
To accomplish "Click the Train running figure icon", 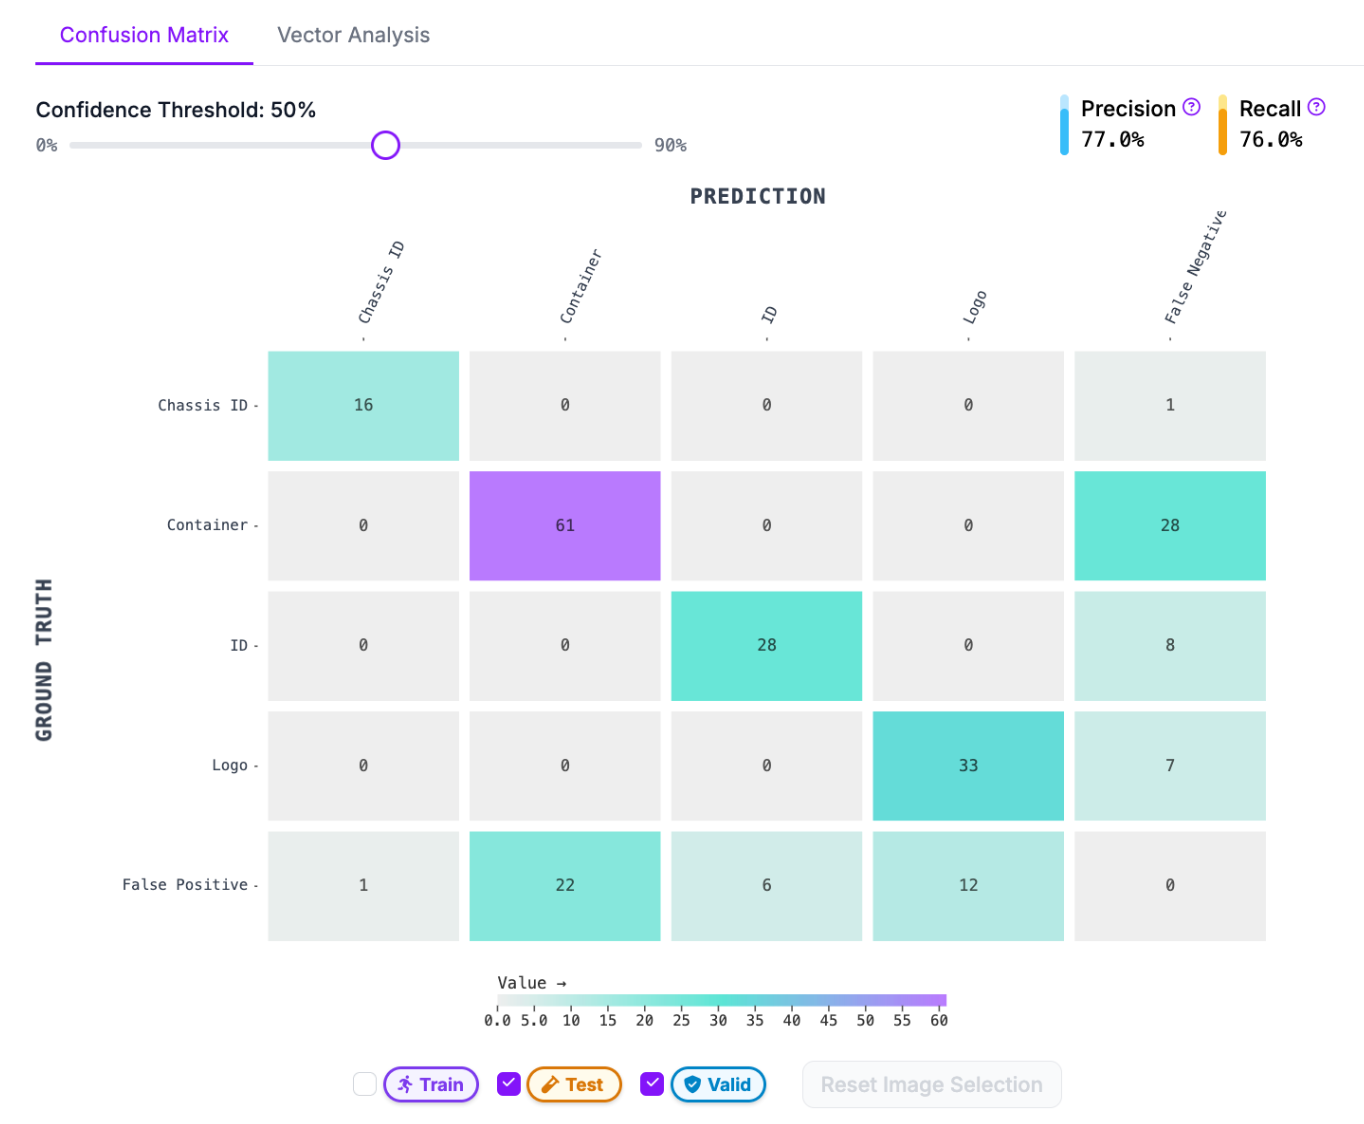I will (405, 1085).
